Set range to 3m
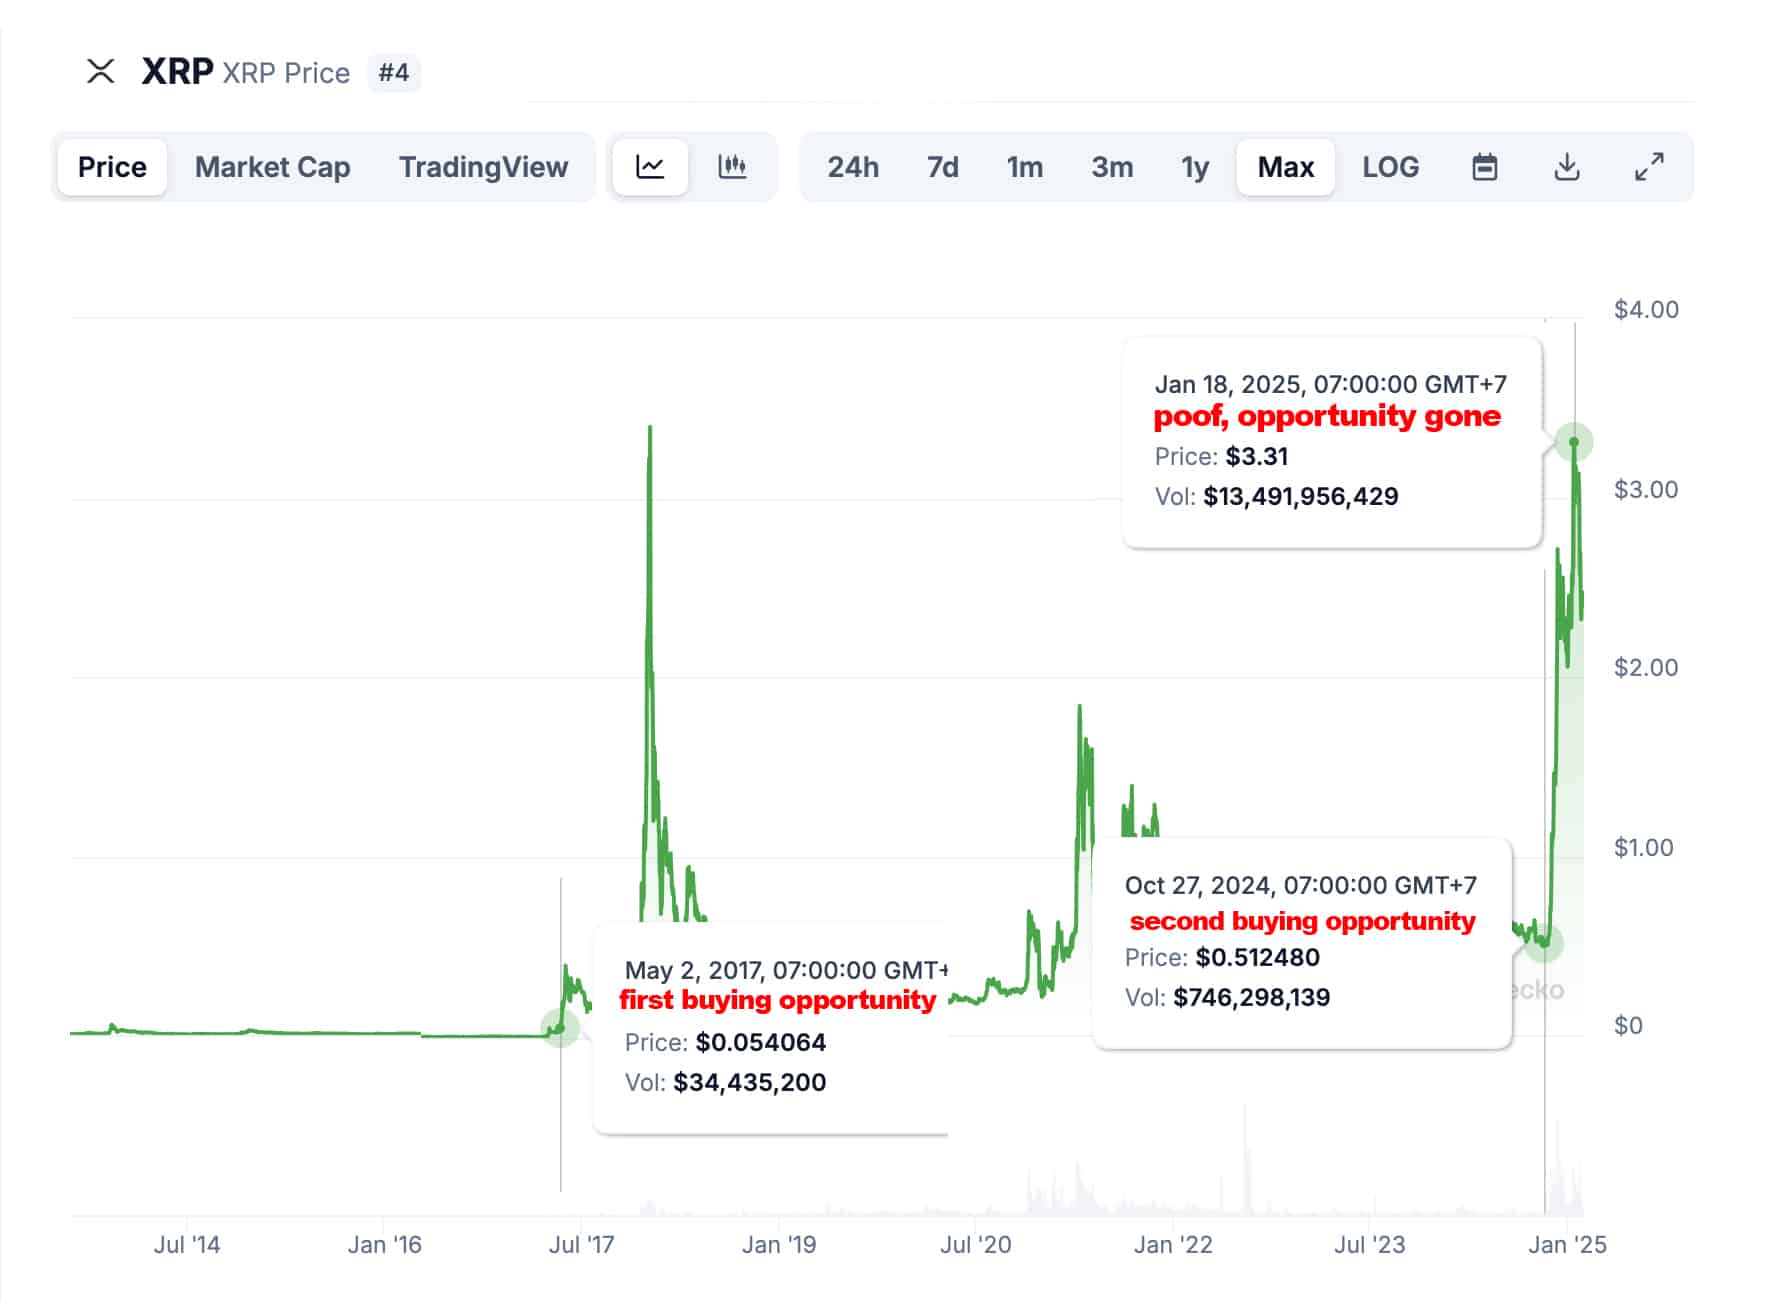Image resolution: width=1780 pixels, height=1302 pixels. pos(1112,167)
